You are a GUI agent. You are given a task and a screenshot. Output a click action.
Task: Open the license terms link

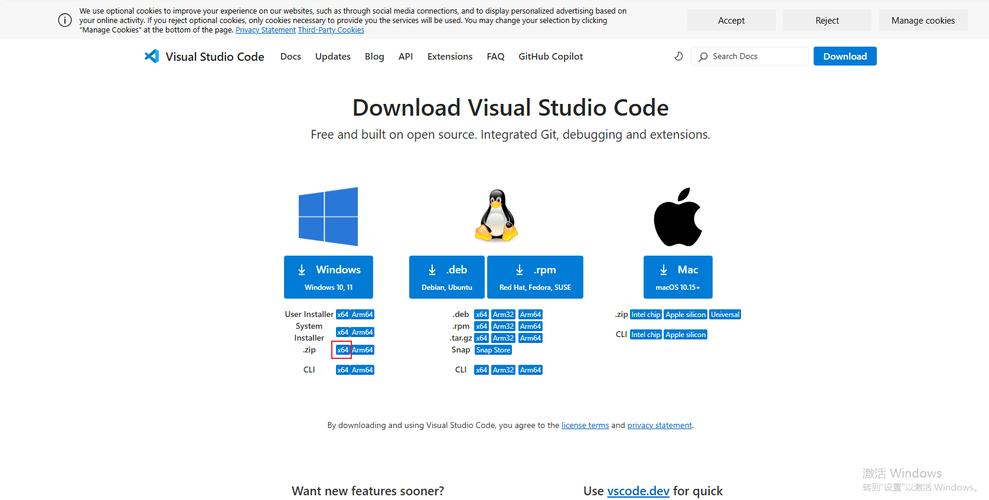point(585,426)
